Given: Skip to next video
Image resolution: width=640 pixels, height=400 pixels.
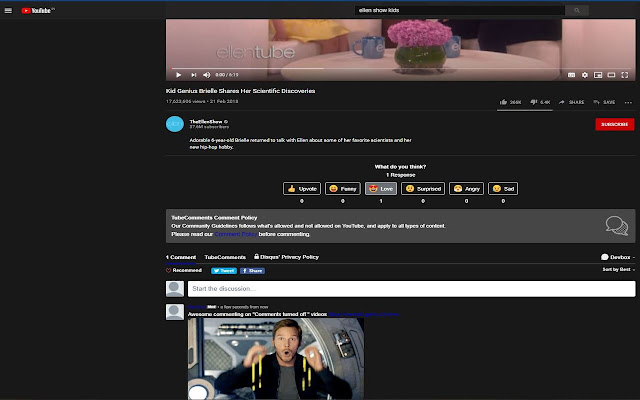Looking at the screenshot, I should tap(193, 75).
